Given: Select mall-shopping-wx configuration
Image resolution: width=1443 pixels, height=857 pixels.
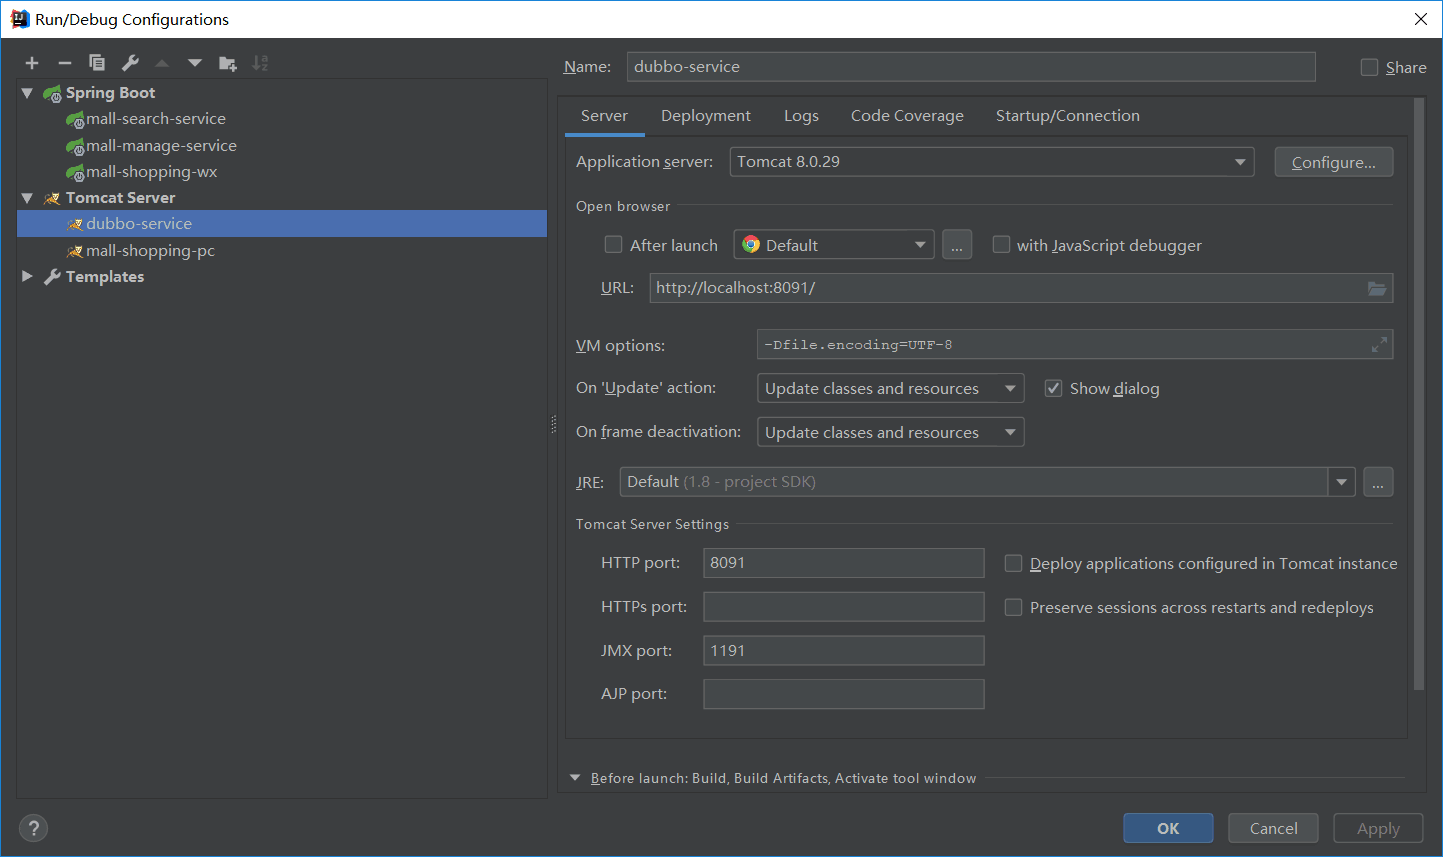Looking at the screenshot, I should [x=151, y=172].
